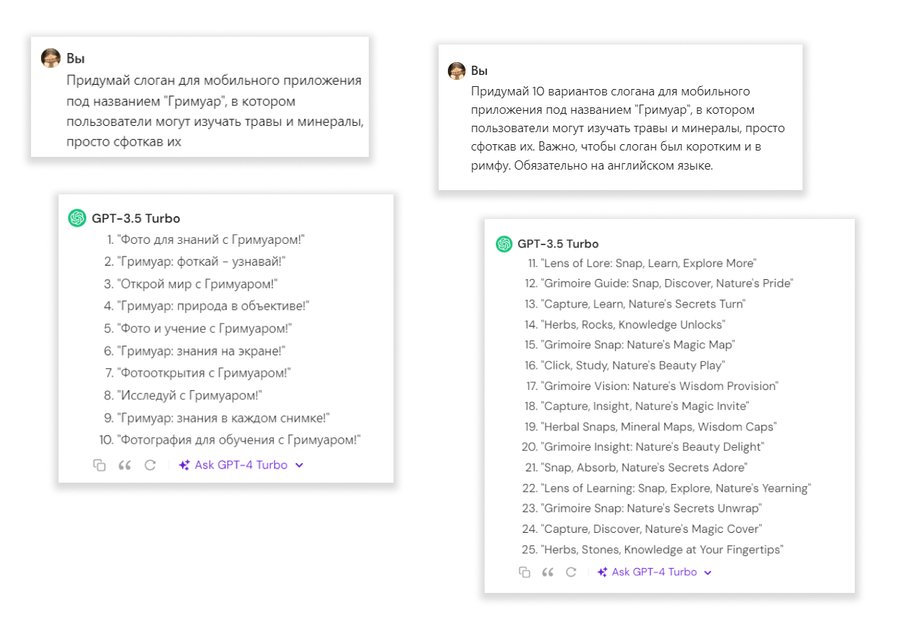The height and width of the screenshot is (636, 900).
Task: Click the left prompt message text
Action: click(214, 111)
